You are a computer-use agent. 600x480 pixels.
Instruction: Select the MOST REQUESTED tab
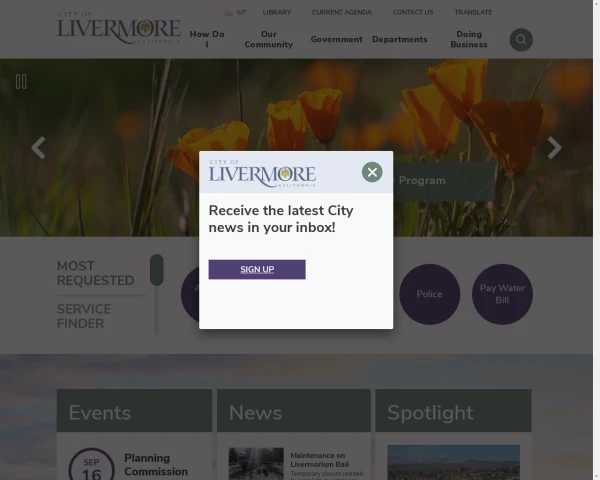(x=95, y=273)
